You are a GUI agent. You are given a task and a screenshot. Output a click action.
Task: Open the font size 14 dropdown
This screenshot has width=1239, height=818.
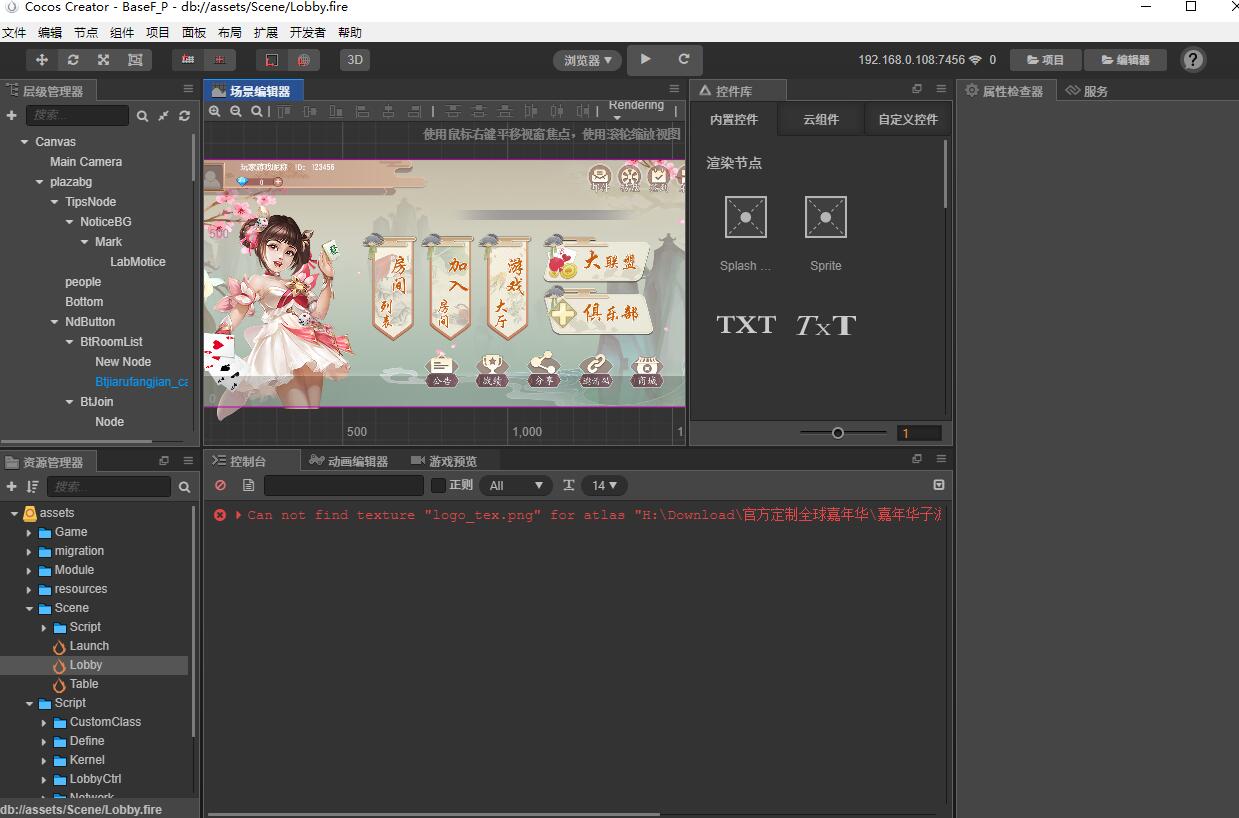tap(604, 485)
